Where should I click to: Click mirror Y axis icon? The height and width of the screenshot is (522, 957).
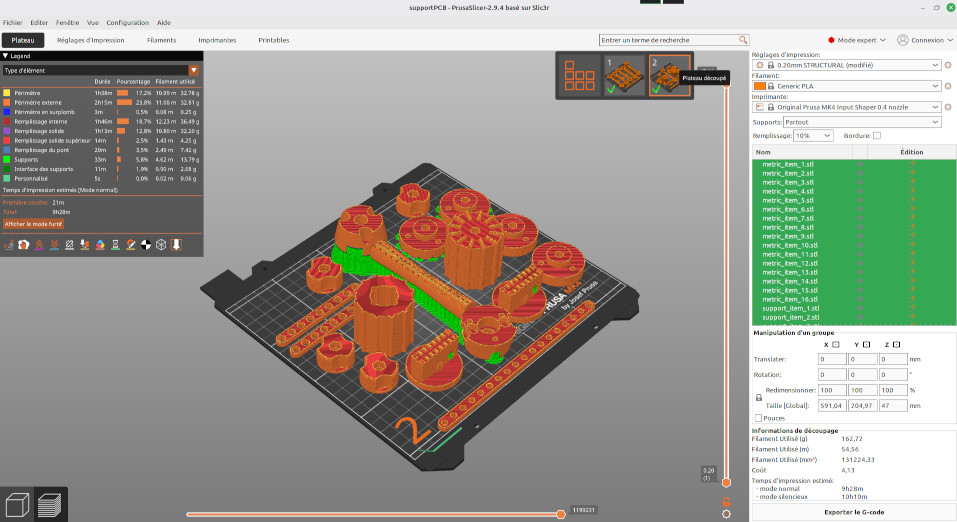pos(866,344)
